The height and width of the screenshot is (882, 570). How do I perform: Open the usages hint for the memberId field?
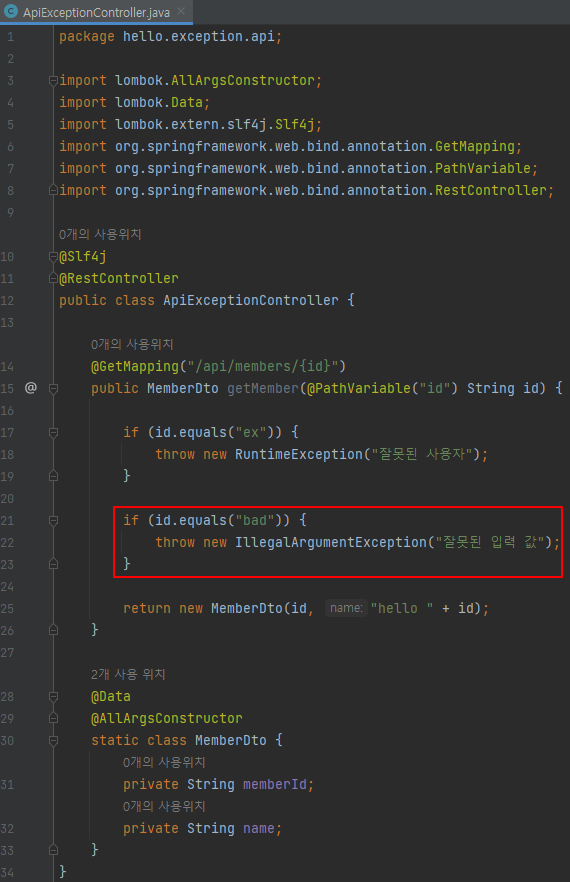[x=164, y=762]
